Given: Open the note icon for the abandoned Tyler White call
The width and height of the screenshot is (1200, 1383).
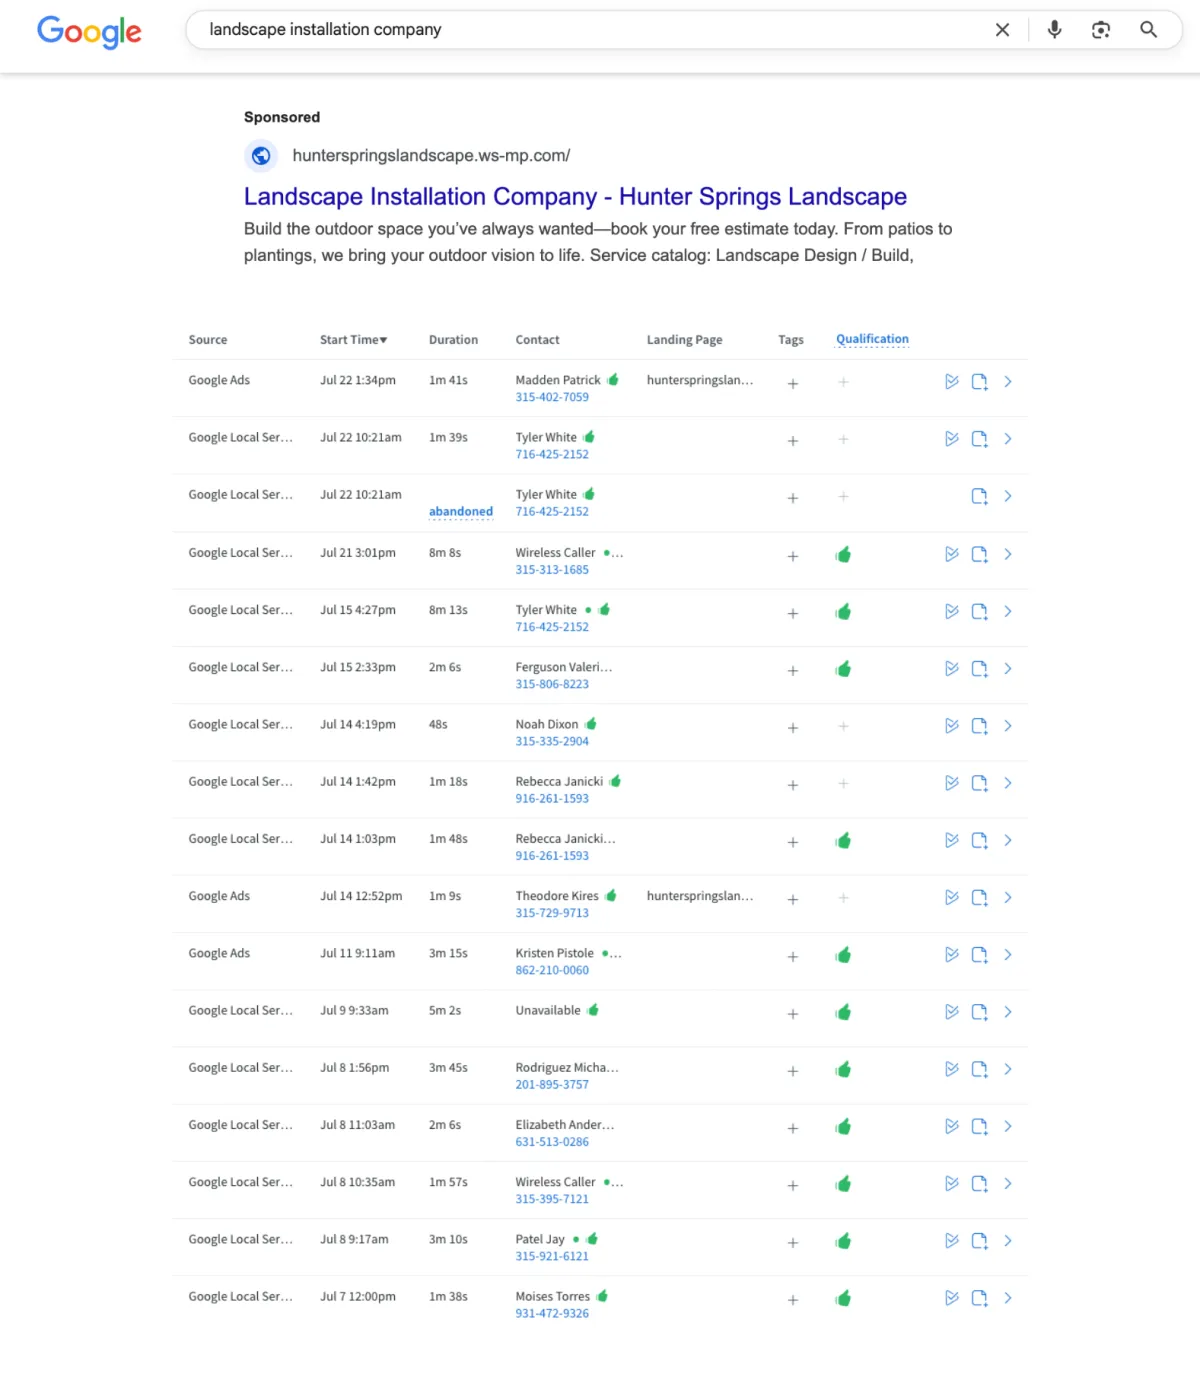Looking at the screenshot, I should 980,497.
